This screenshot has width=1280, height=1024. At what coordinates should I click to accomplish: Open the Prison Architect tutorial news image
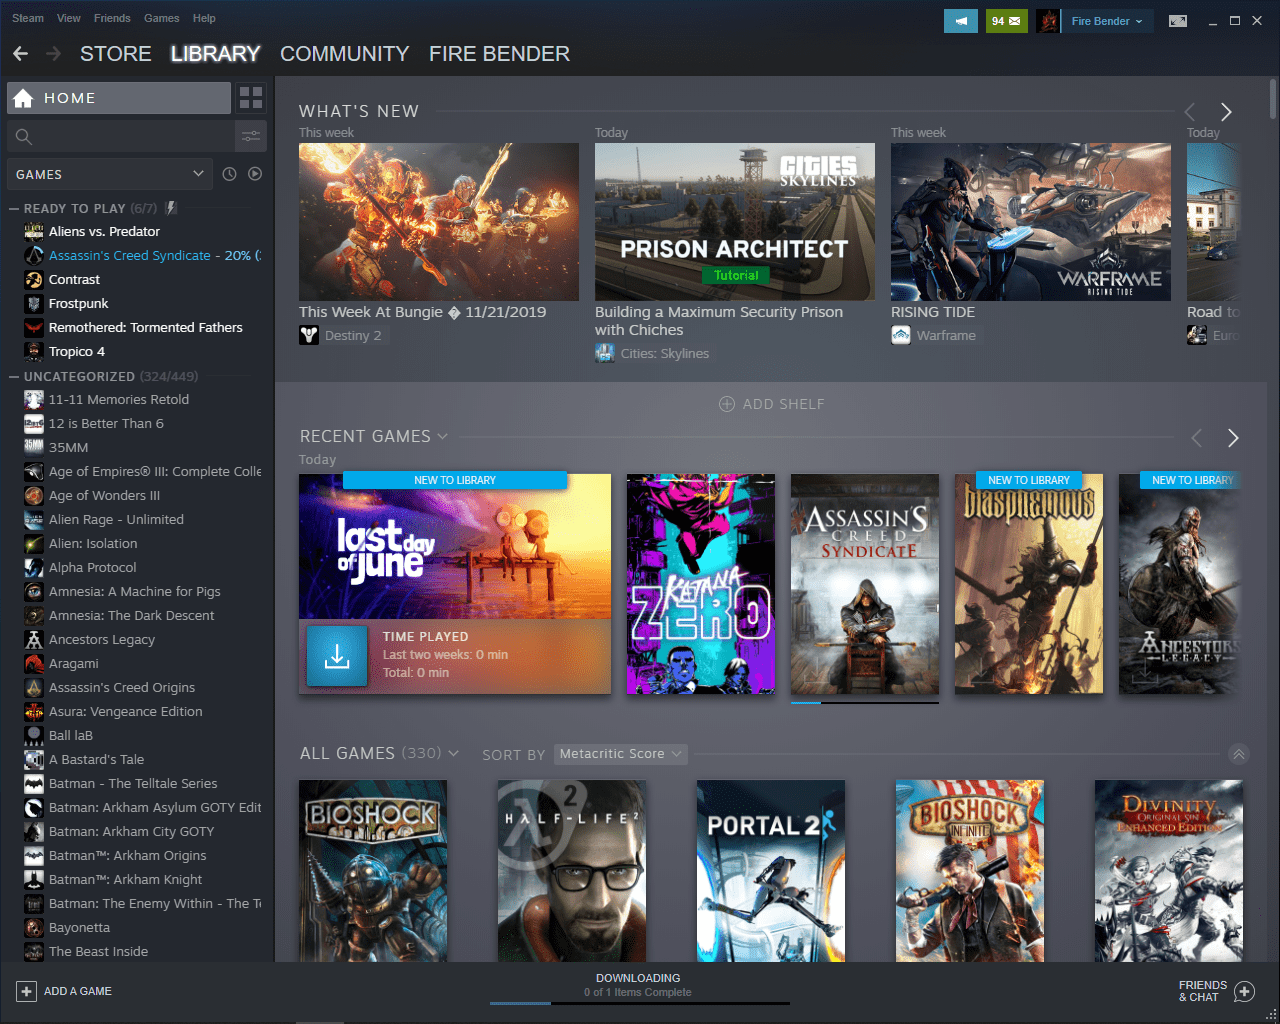pos(735,221)
